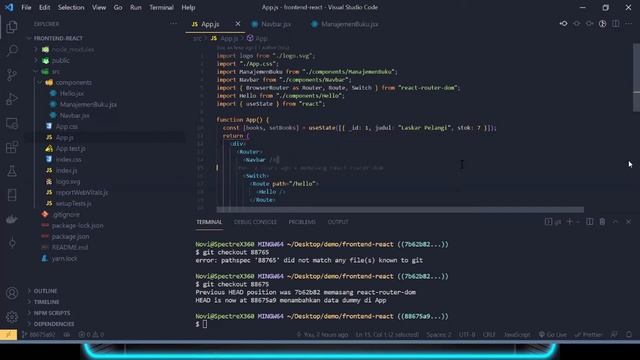The image size is (640, 360).
Task: Open the Accounts icon in activity bar
Action: point(12,293)
